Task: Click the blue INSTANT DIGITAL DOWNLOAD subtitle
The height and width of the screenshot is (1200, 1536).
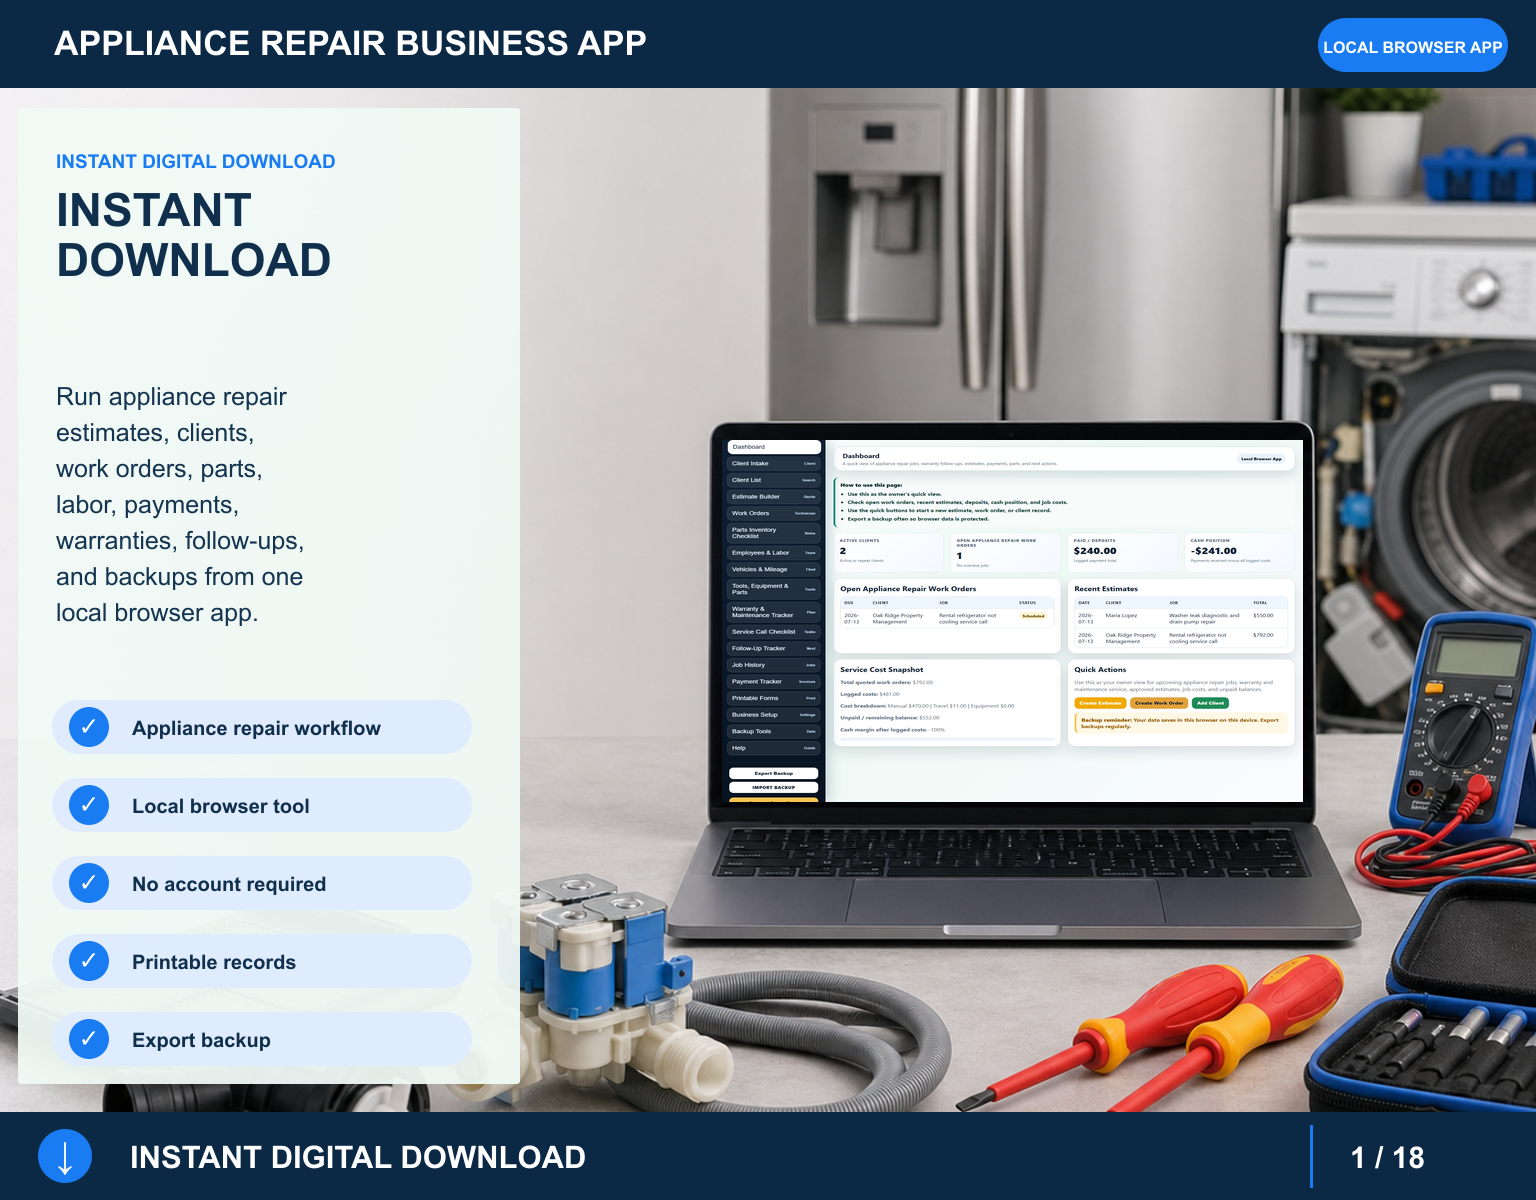Action: pyautogui.click(x=195, y=161)
